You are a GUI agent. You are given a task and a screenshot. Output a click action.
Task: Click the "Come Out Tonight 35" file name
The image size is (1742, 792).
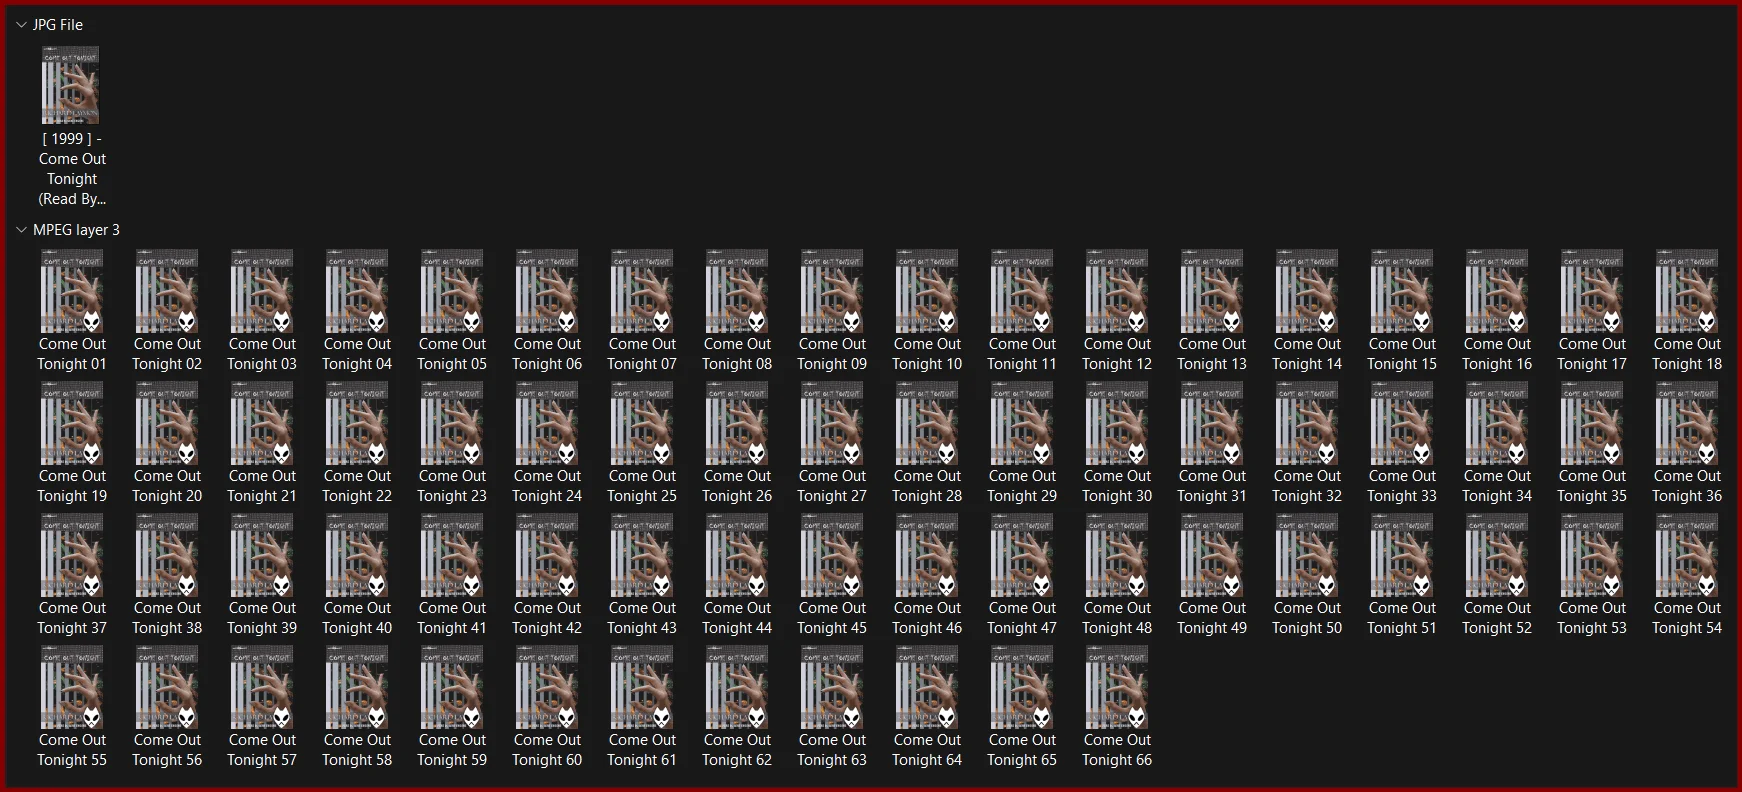1592,486
